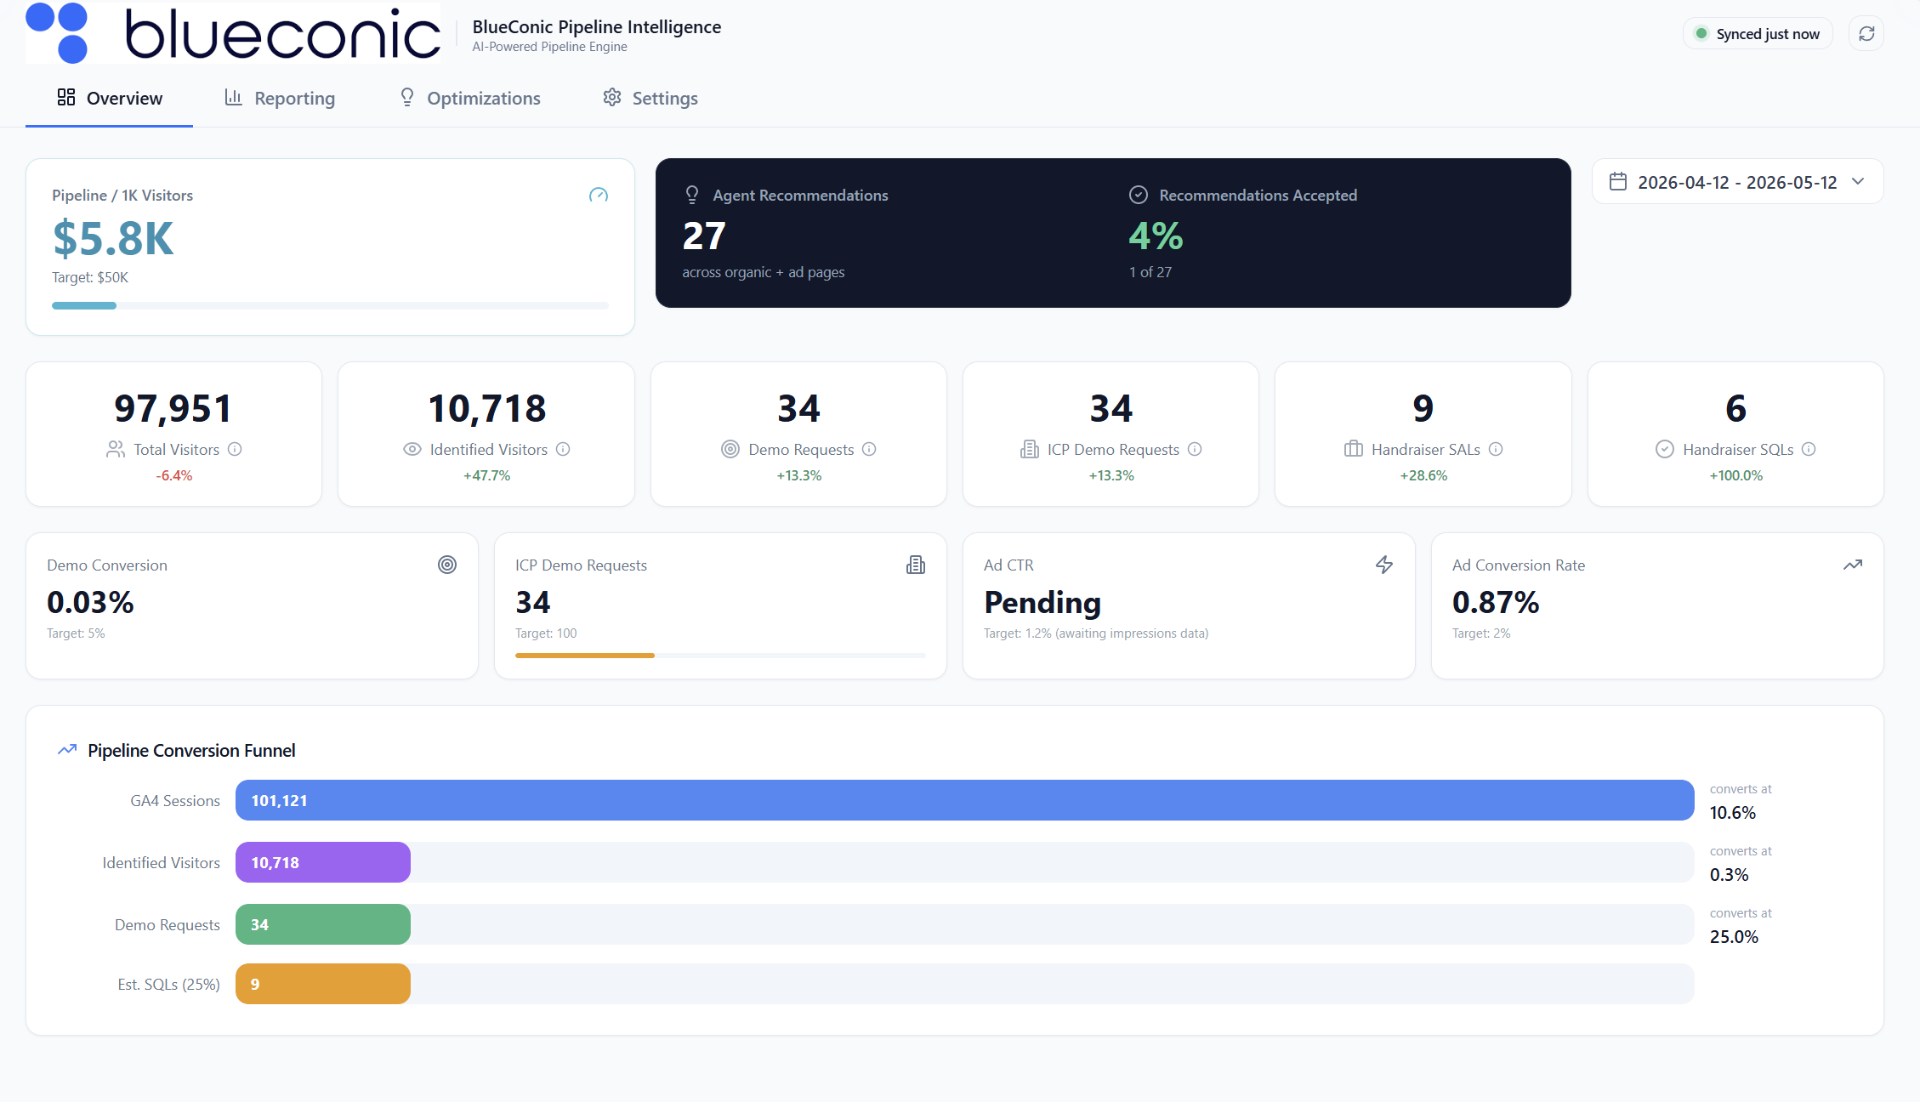The width and height of the screenshot is (1920, 1102).
Task: Click info icon next to Handraiser SQLs
Action: [x=1809, y=449]
